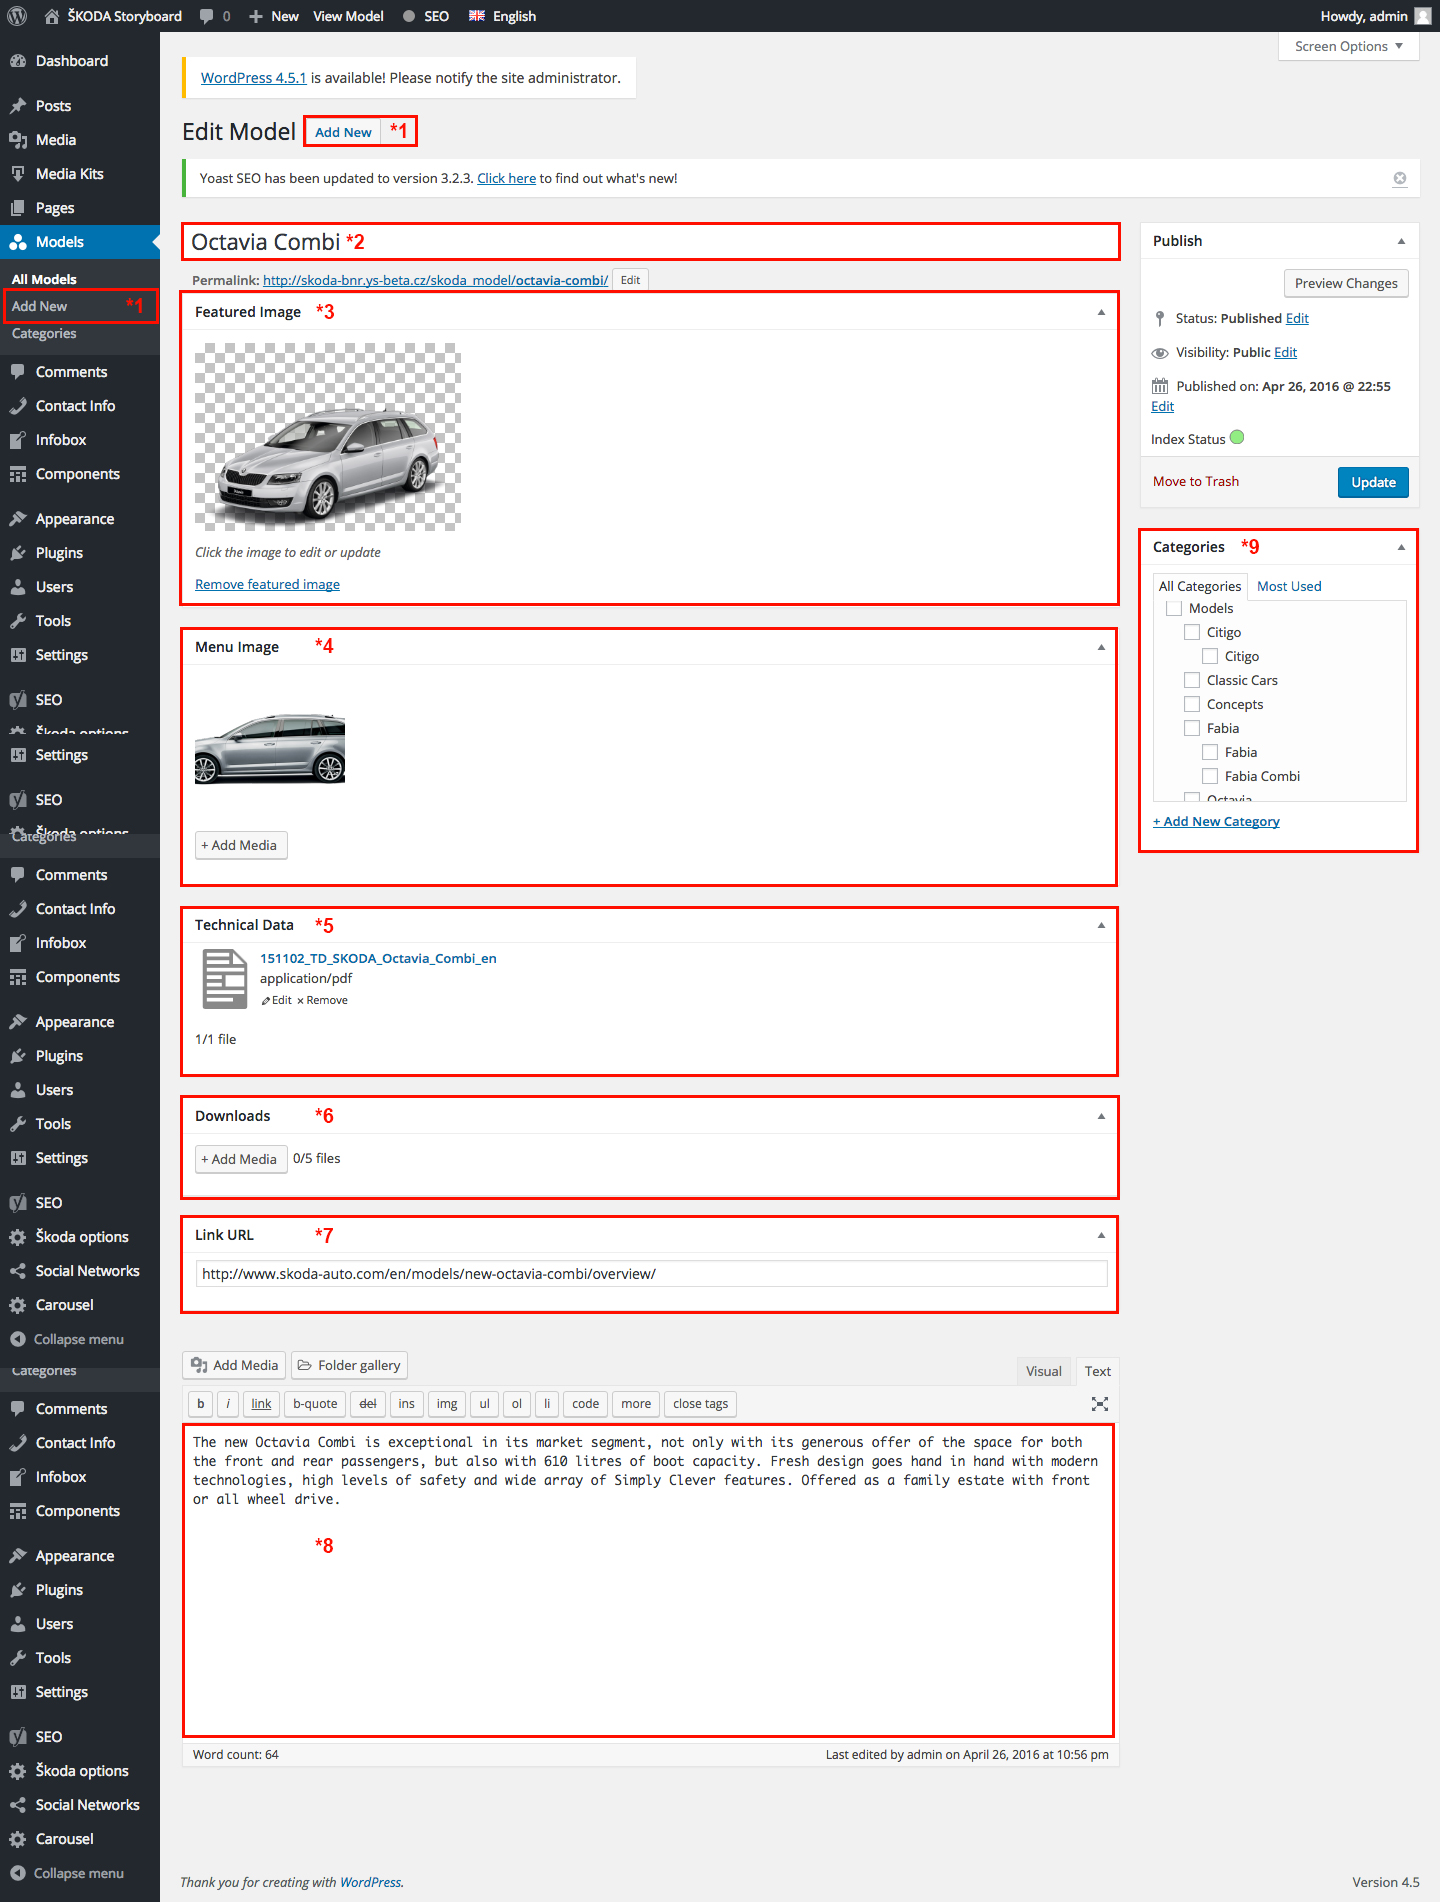Collapse the Link URL panel

(1101, 1235)
